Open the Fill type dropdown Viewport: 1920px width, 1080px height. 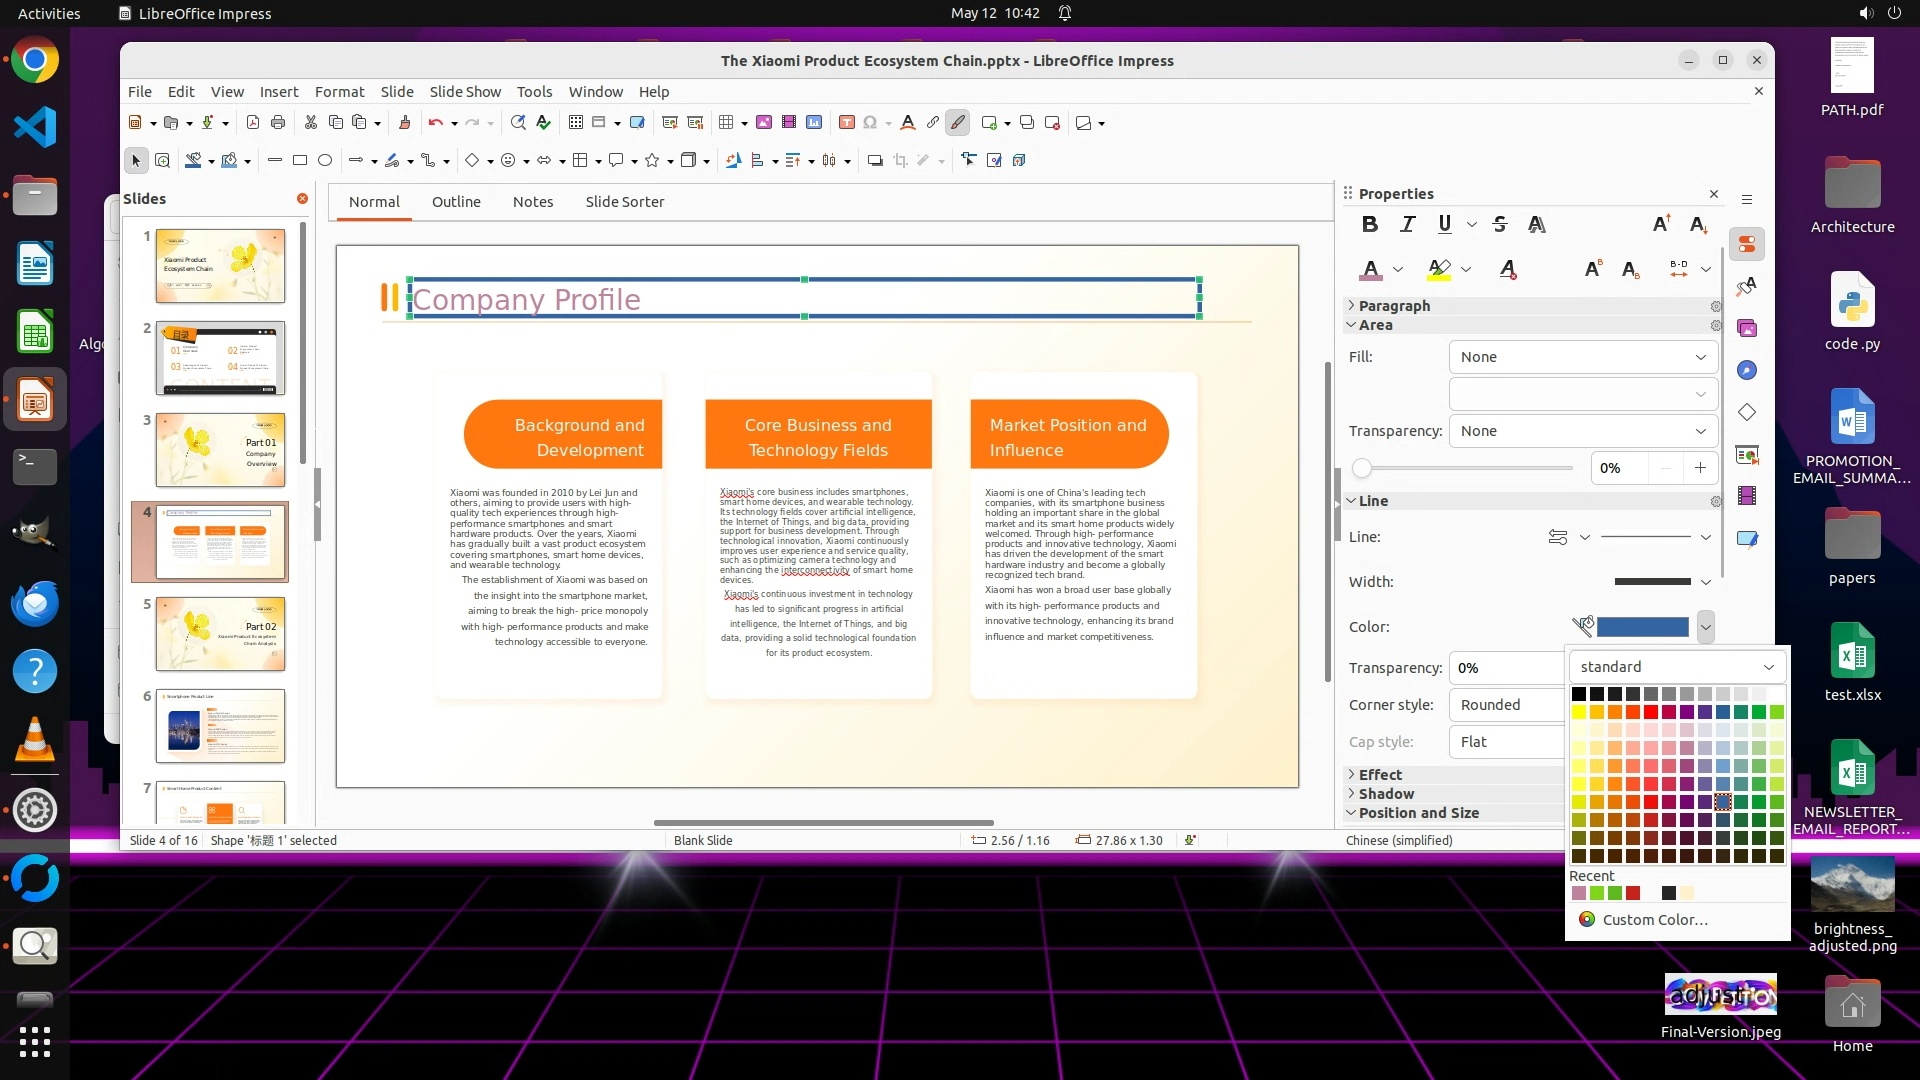[1582, 357]
